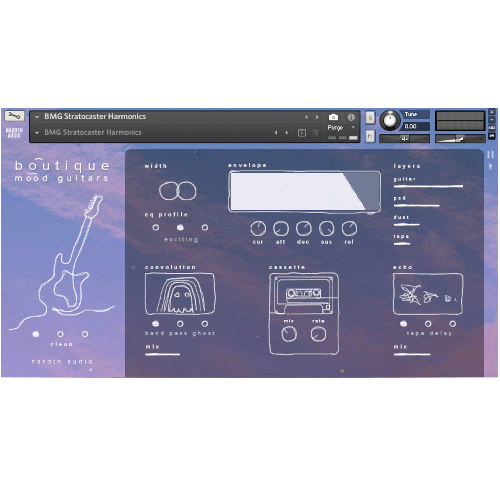Screen dimensions: 500x500
Task: Click the cassette 'mix' knob
Action: click(289, 334)
